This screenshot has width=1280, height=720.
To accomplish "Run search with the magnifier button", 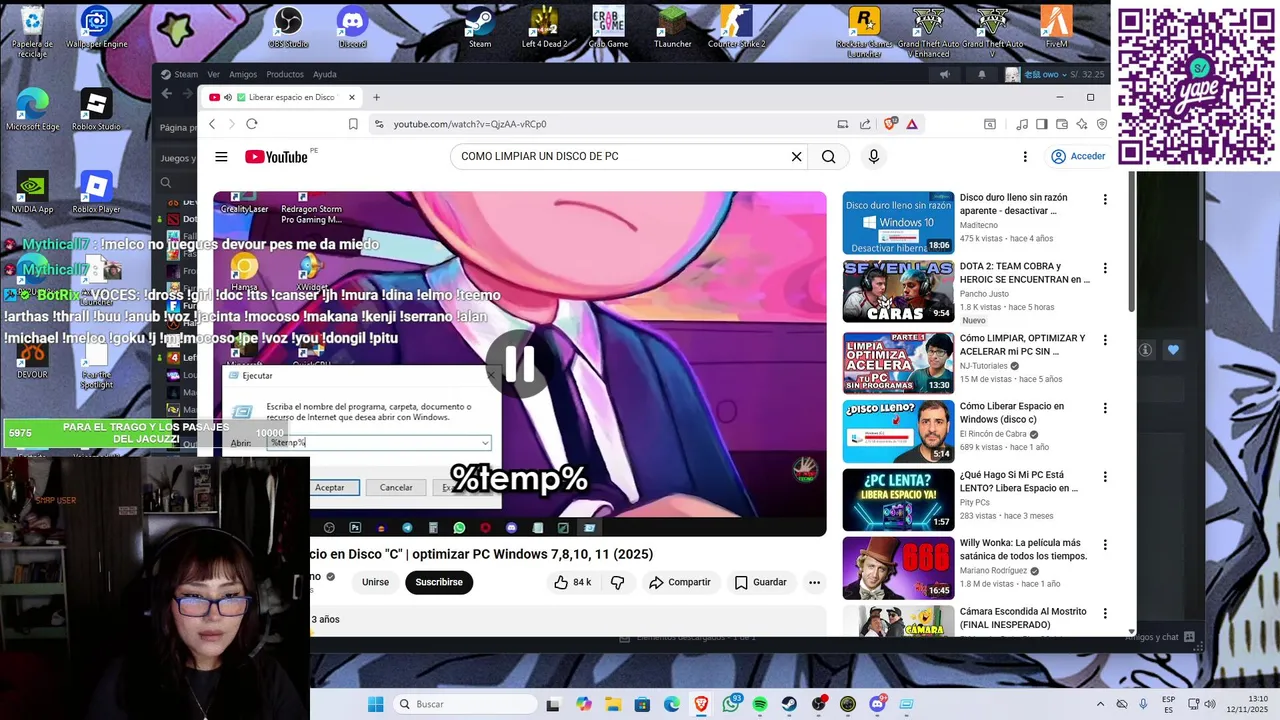I will click(x=829, y=157).
